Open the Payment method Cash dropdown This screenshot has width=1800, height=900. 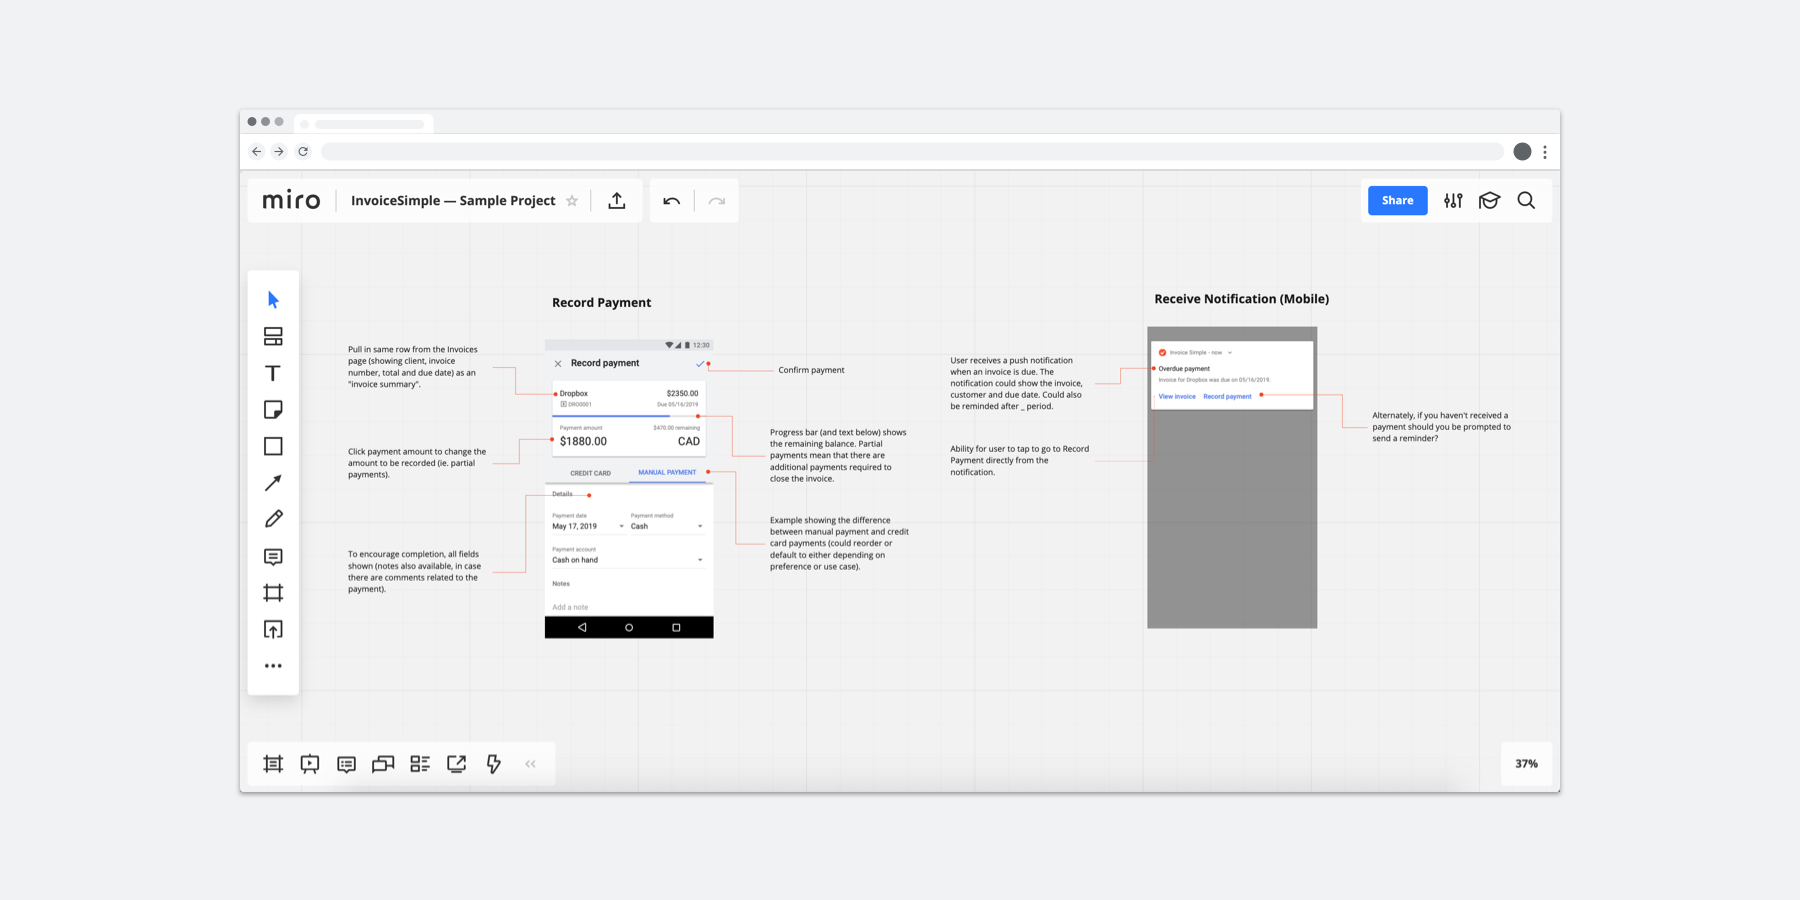click(700, 526)
